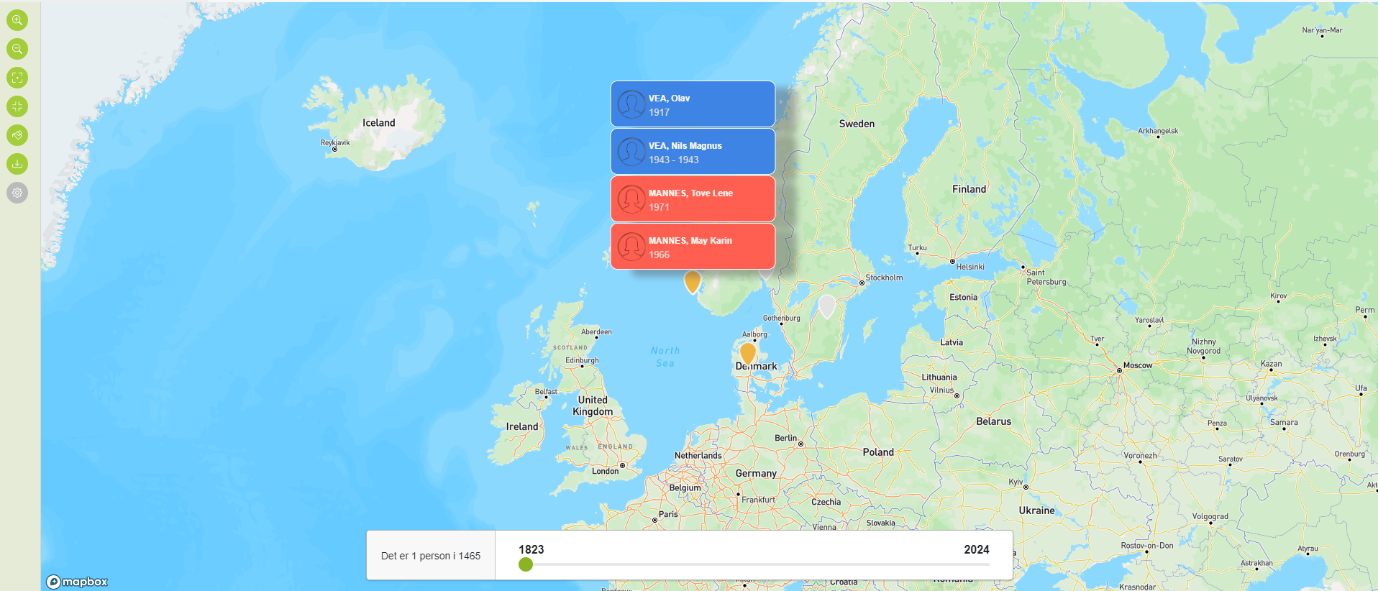Click the Mapbox logo
The width and height of the screenshot is (1378, 591).
point(77,581)
